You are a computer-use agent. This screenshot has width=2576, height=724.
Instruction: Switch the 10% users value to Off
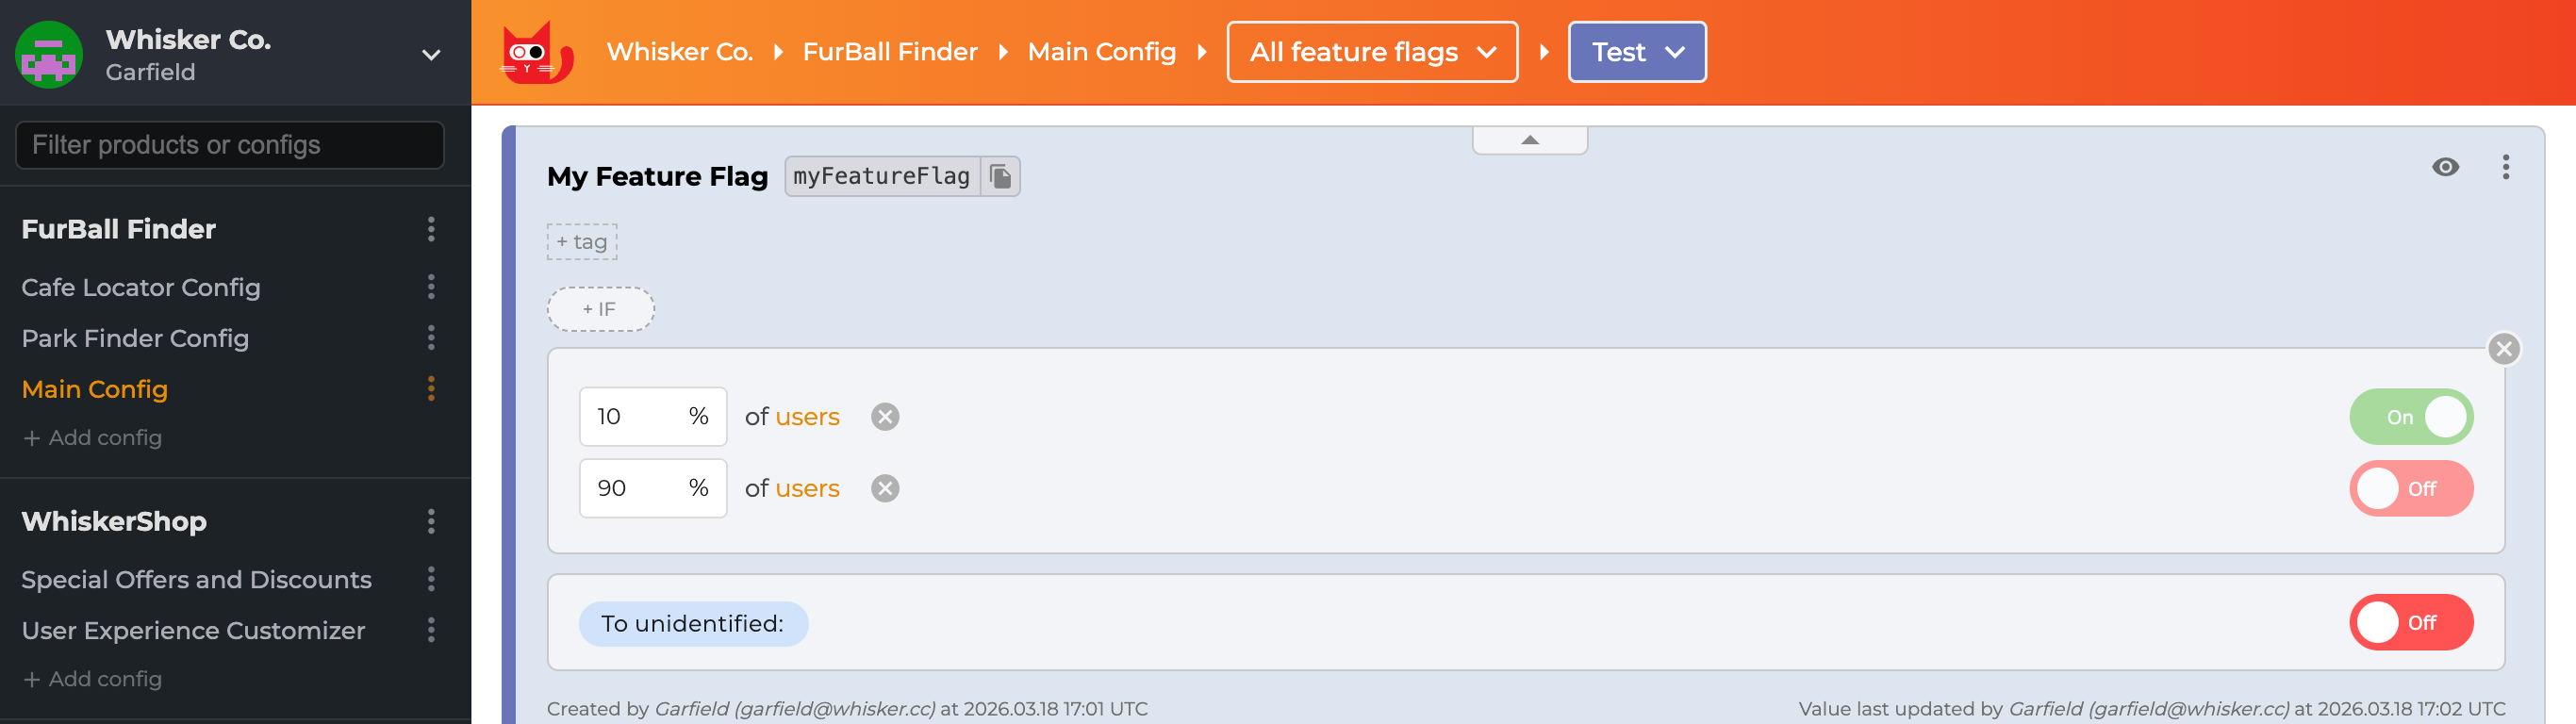click(x=2411, y=417)
